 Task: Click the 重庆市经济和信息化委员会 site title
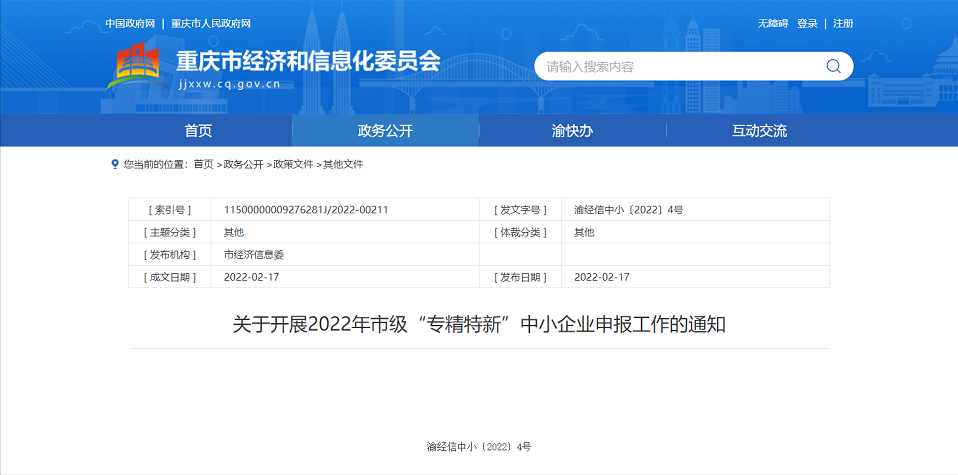coord(307,61)
